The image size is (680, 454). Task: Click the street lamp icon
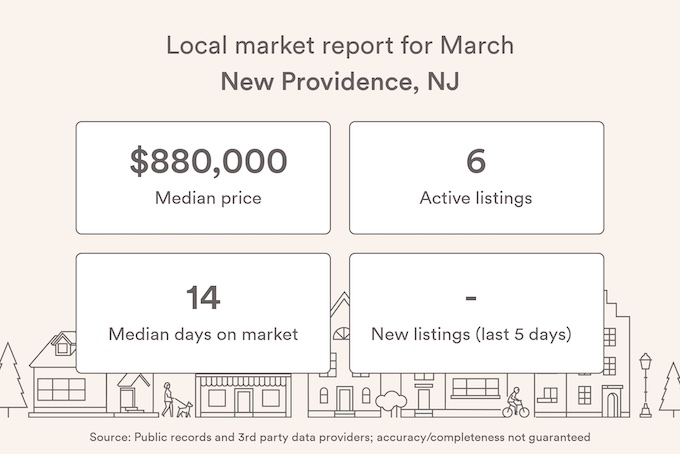click(646, 385)
